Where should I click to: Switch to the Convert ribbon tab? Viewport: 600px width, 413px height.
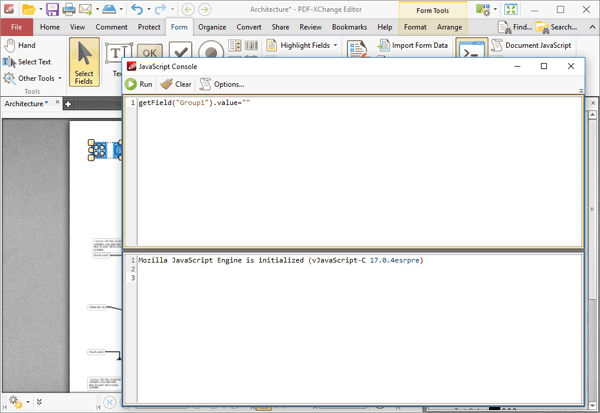249,27
